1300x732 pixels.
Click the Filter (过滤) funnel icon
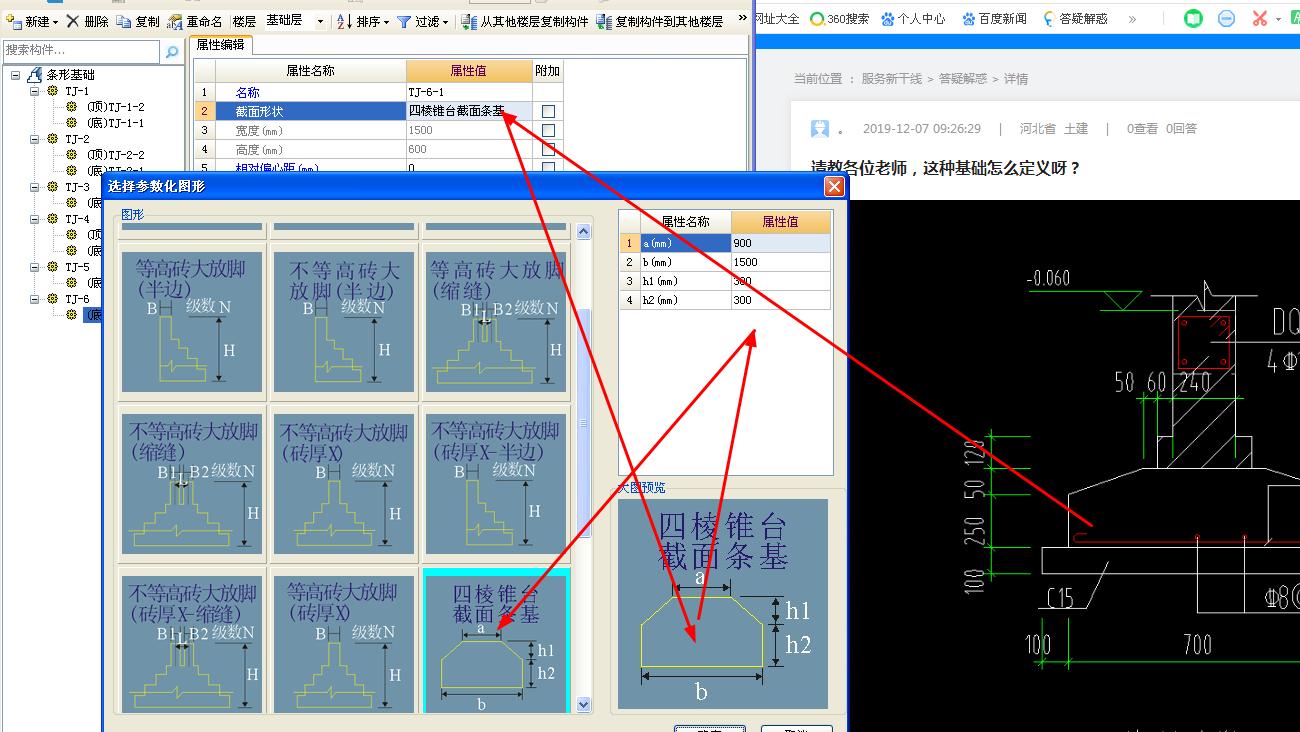[404, 21]
